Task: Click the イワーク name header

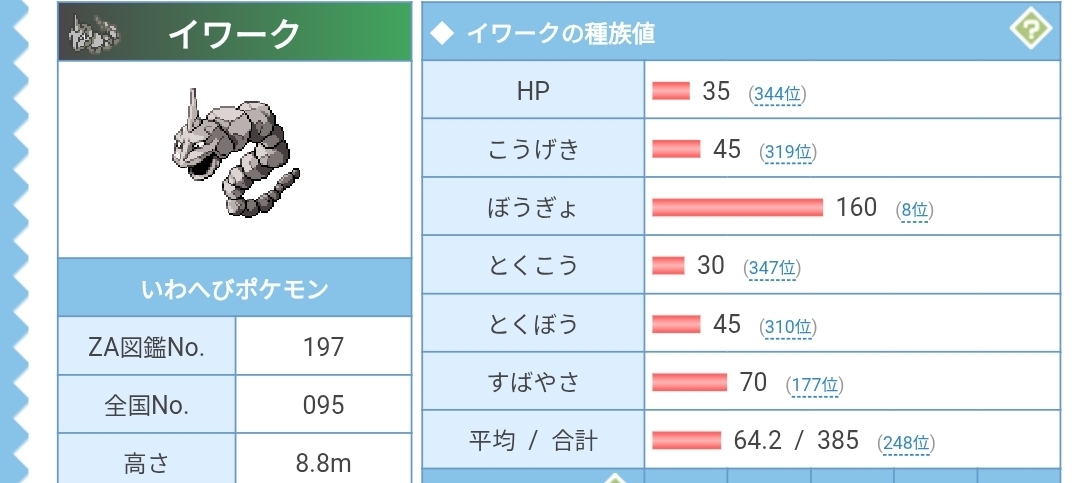Action: 234,33
